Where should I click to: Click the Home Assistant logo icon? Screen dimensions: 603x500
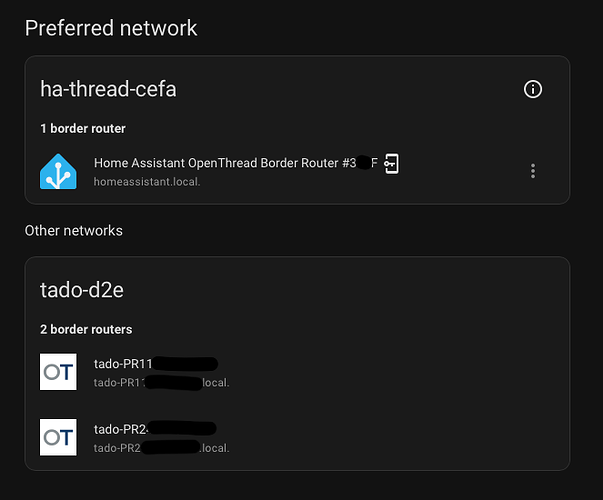point(58,171)
